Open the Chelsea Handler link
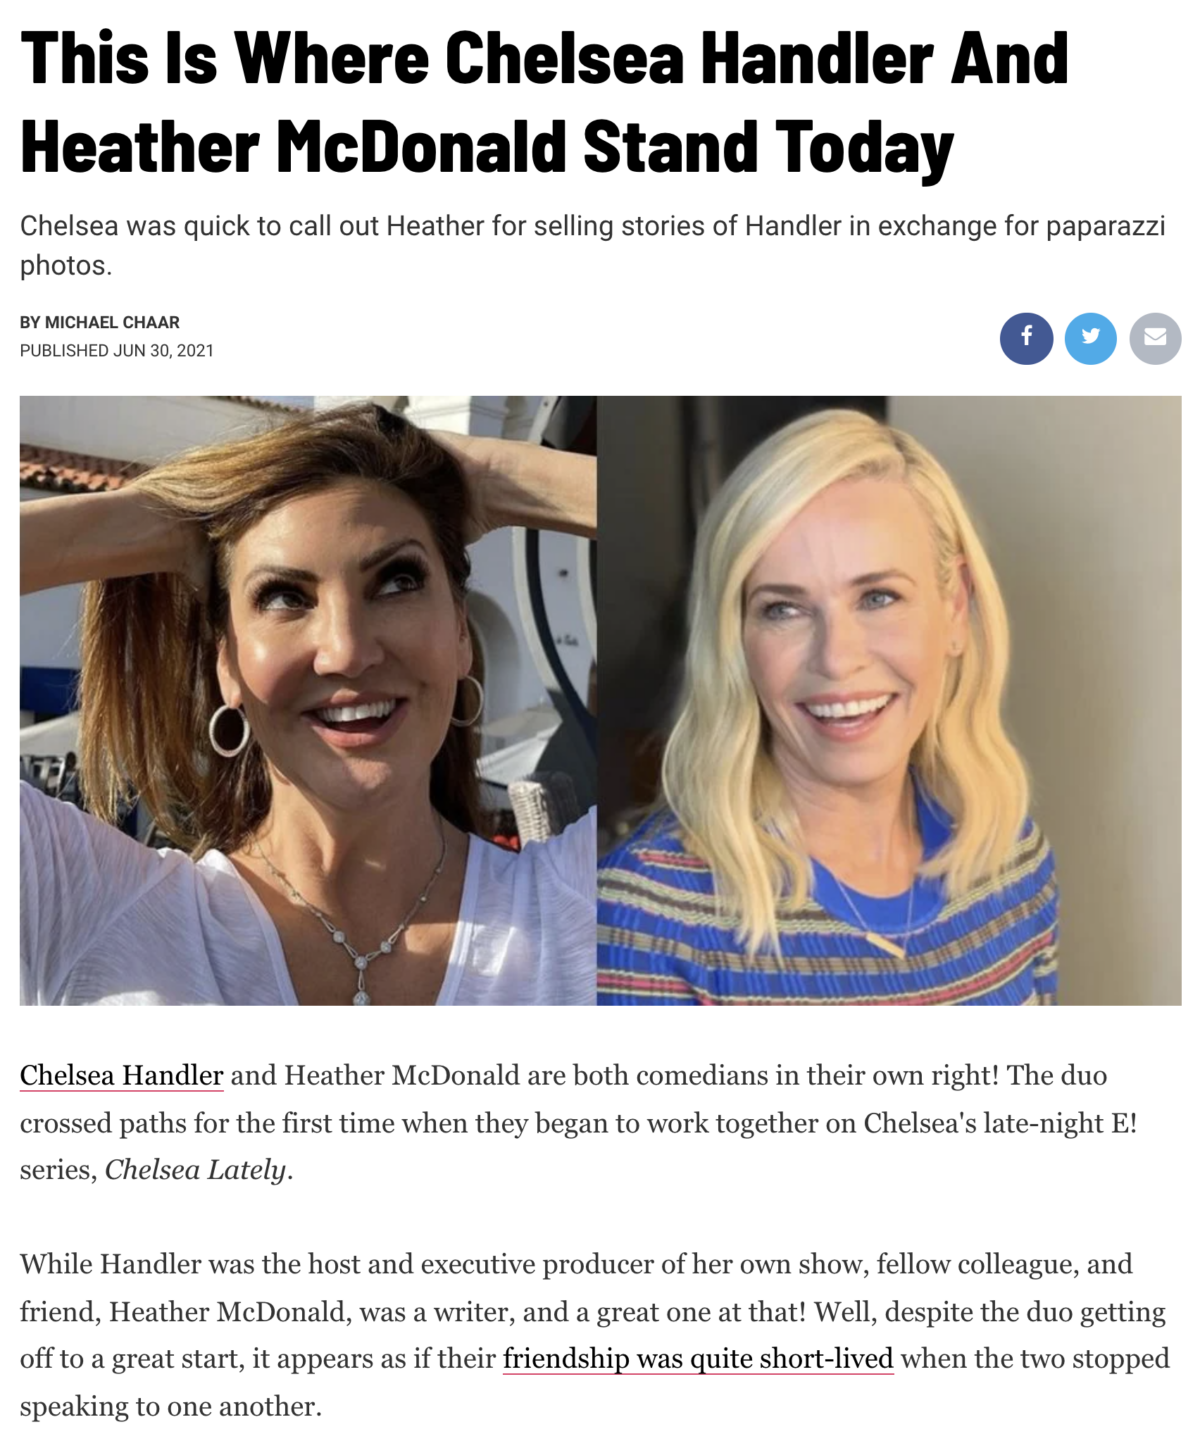The height and width of the screenshot is (1441, 1200). pos(121,1075)
